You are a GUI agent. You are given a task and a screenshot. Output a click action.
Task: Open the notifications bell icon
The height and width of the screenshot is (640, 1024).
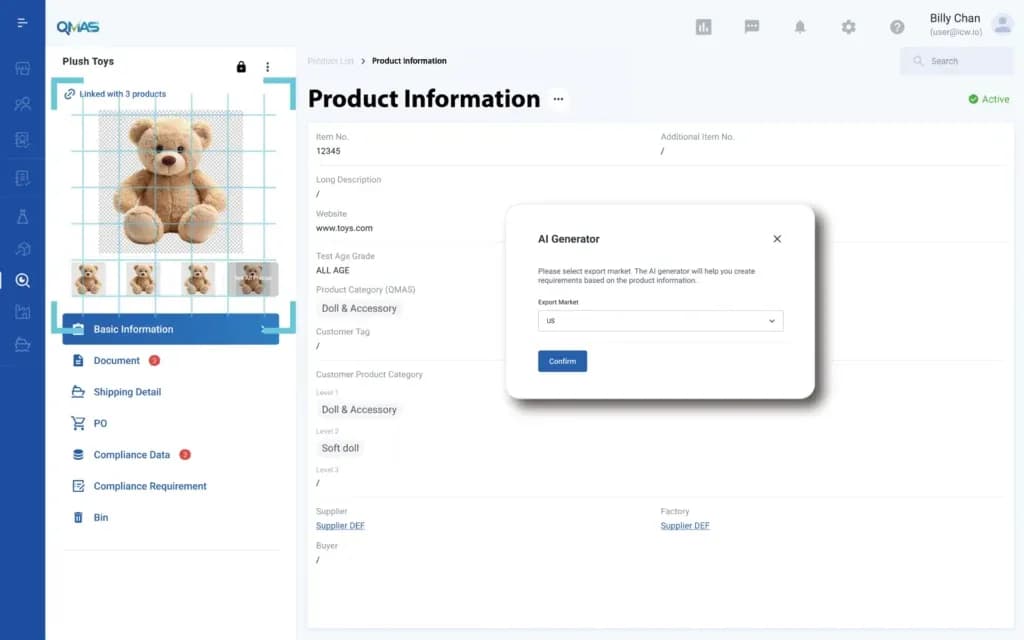tap(800, 27)
